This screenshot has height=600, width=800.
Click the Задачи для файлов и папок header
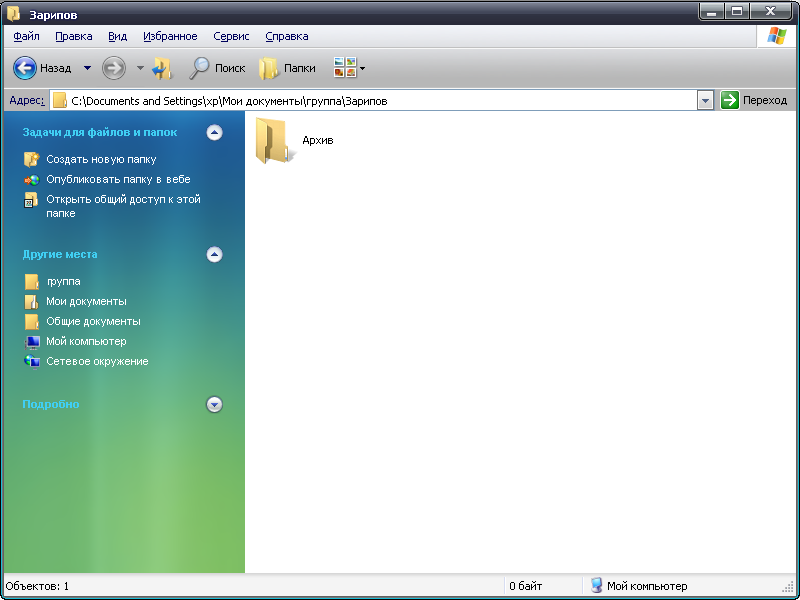100,132
